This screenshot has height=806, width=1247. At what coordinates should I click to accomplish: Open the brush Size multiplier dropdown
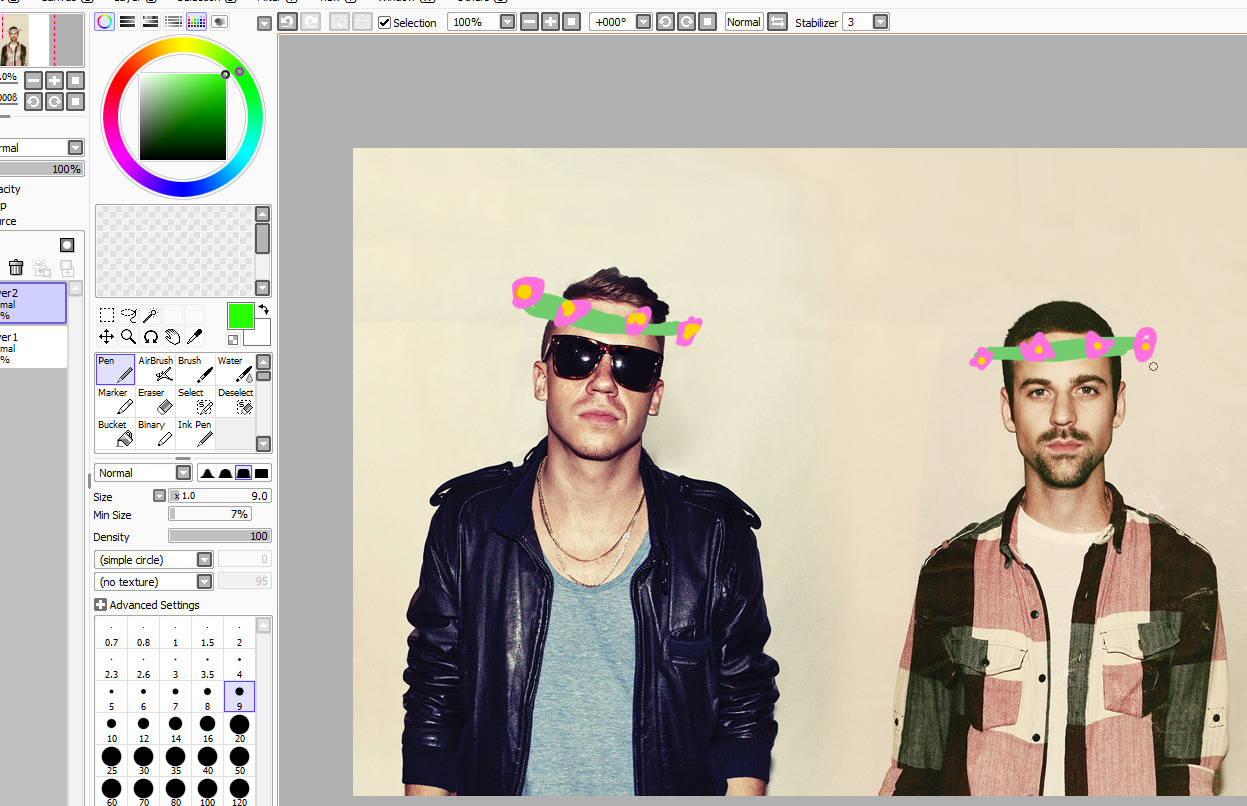coord(159,496)
